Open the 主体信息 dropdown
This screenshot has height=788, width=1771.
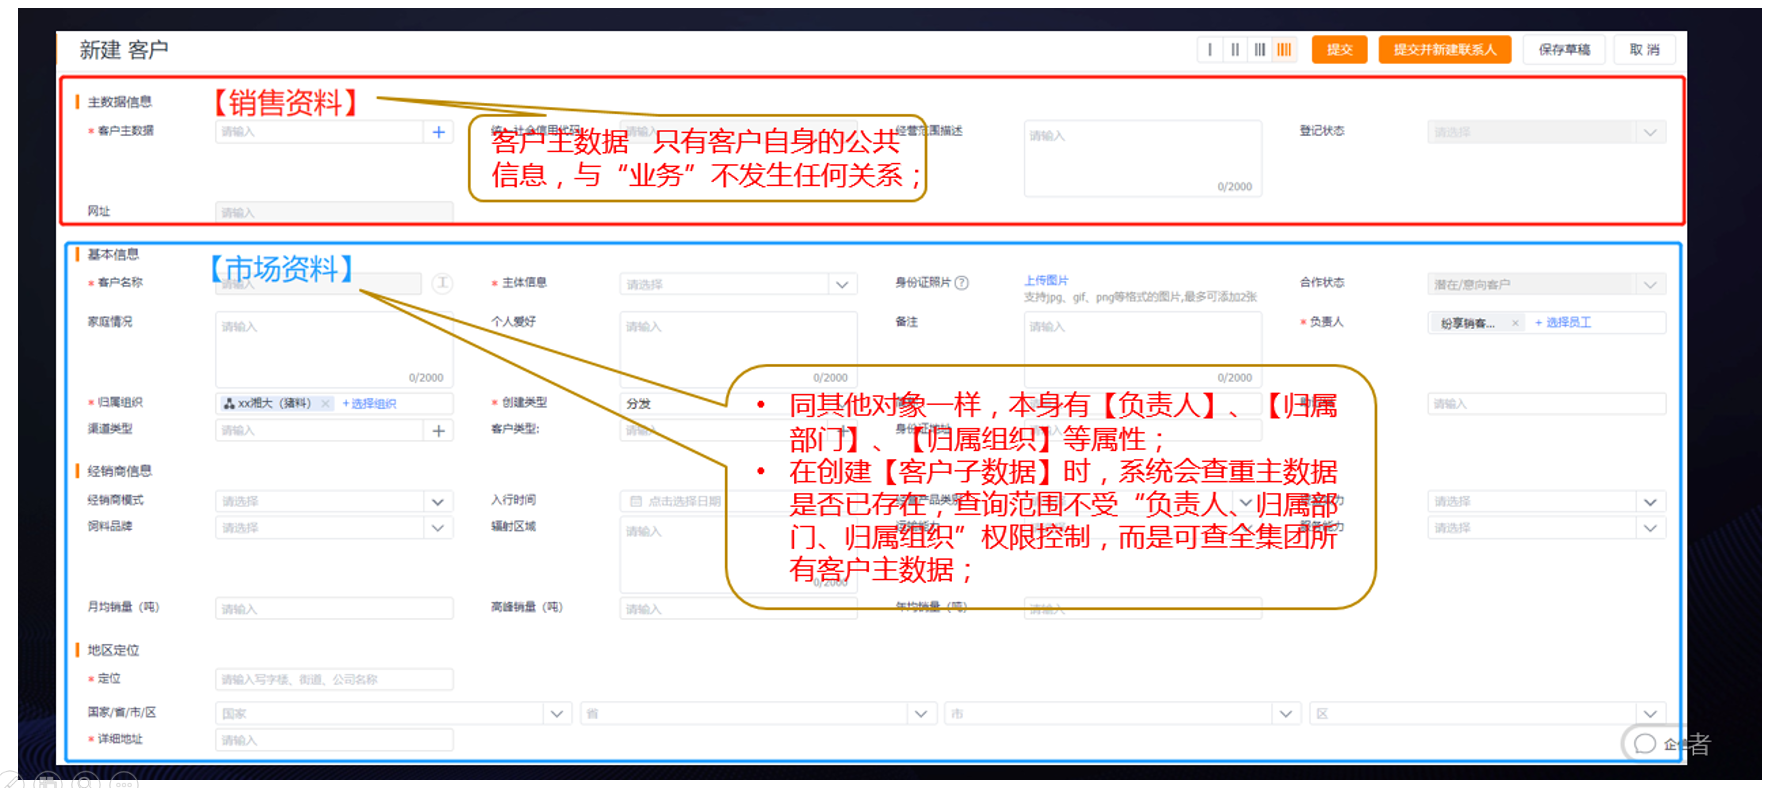click(738, 284)
